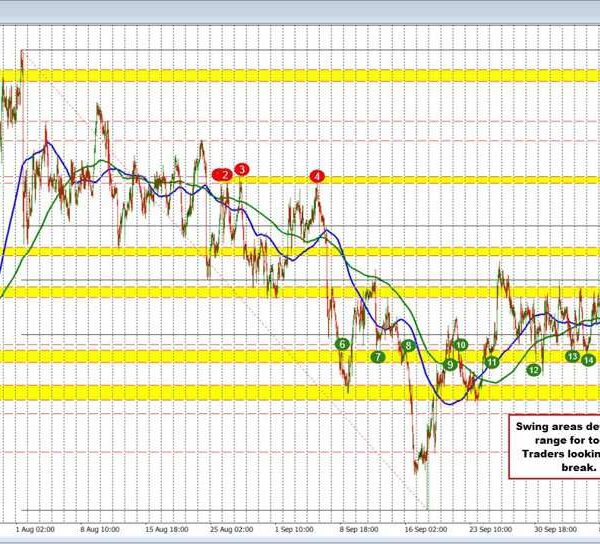
Task: Select green marker number 14
Action: pos(589,359)
